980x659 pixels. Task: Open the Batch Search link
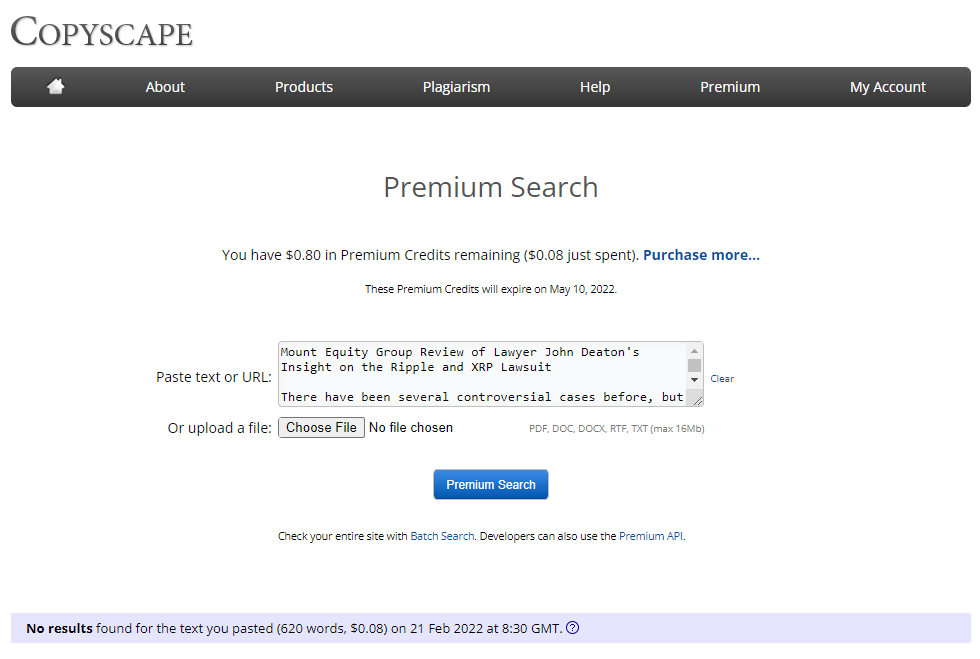(442, 536)
